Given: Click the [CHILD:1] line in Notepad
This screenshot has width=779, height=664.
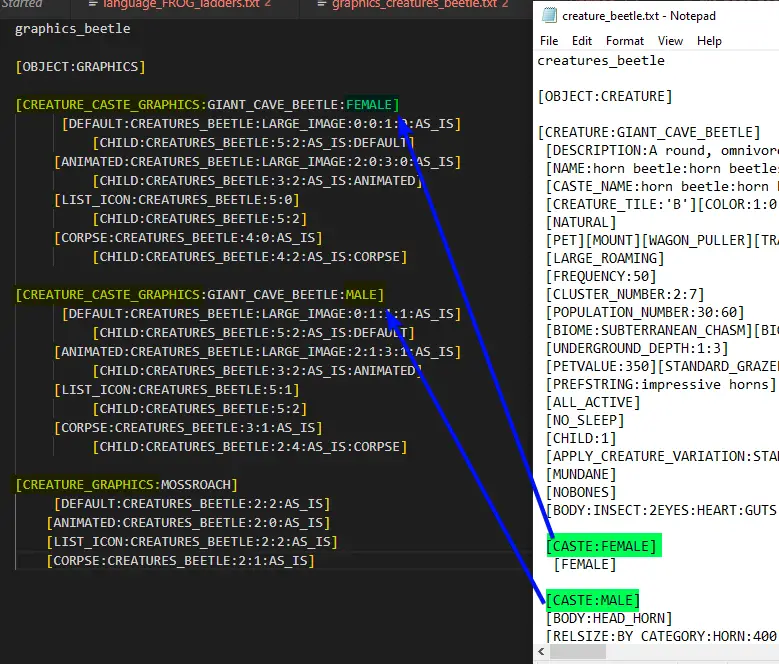Looking at the screenshot, I should tap(581, 438).
